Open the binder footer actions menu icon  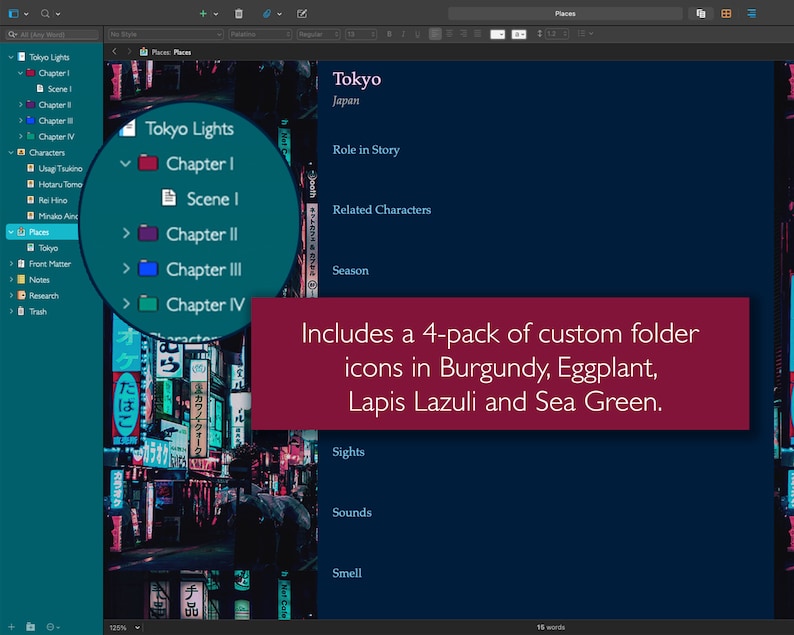click(53, 627)
